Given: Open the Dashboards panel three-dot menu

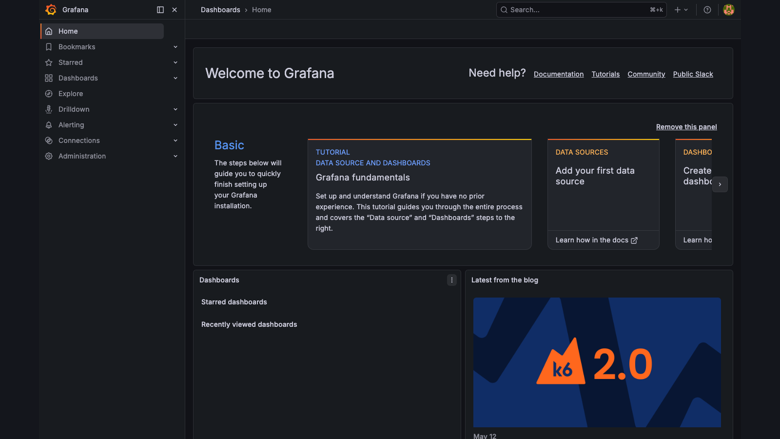Looking at the screenshot, I should [452, 280].
